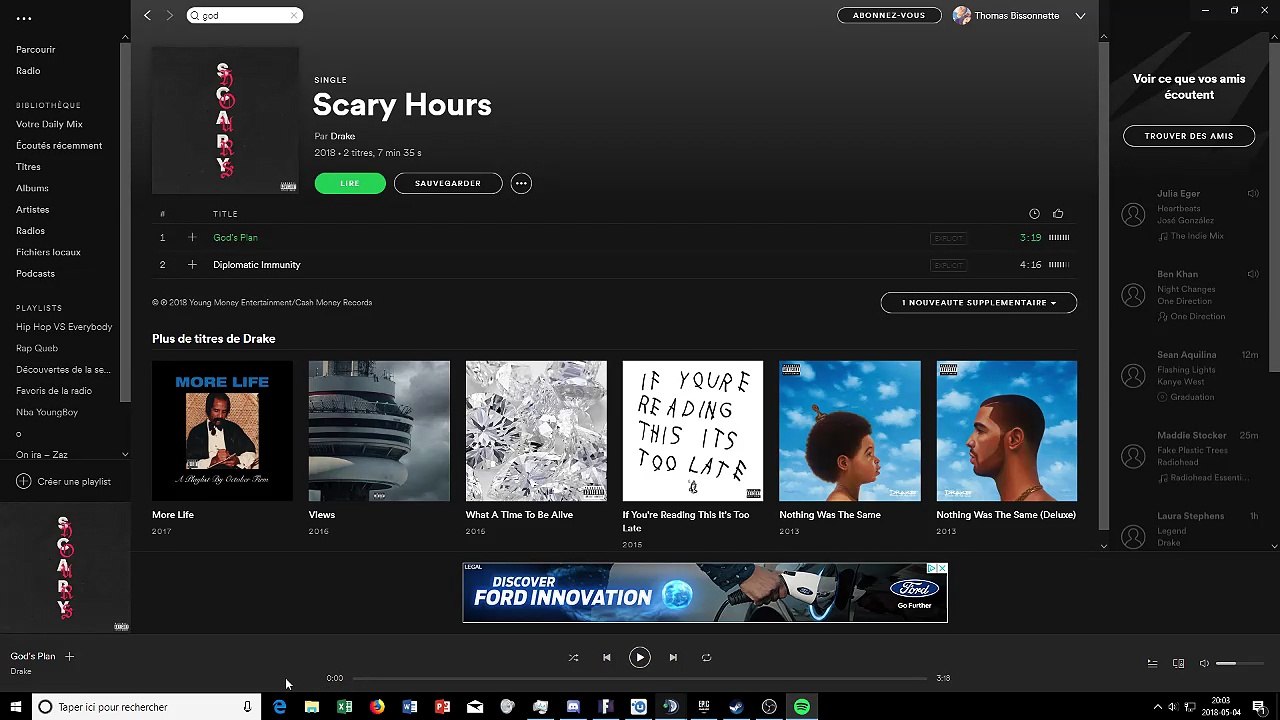Open the More Life album cover

[222, 431]
